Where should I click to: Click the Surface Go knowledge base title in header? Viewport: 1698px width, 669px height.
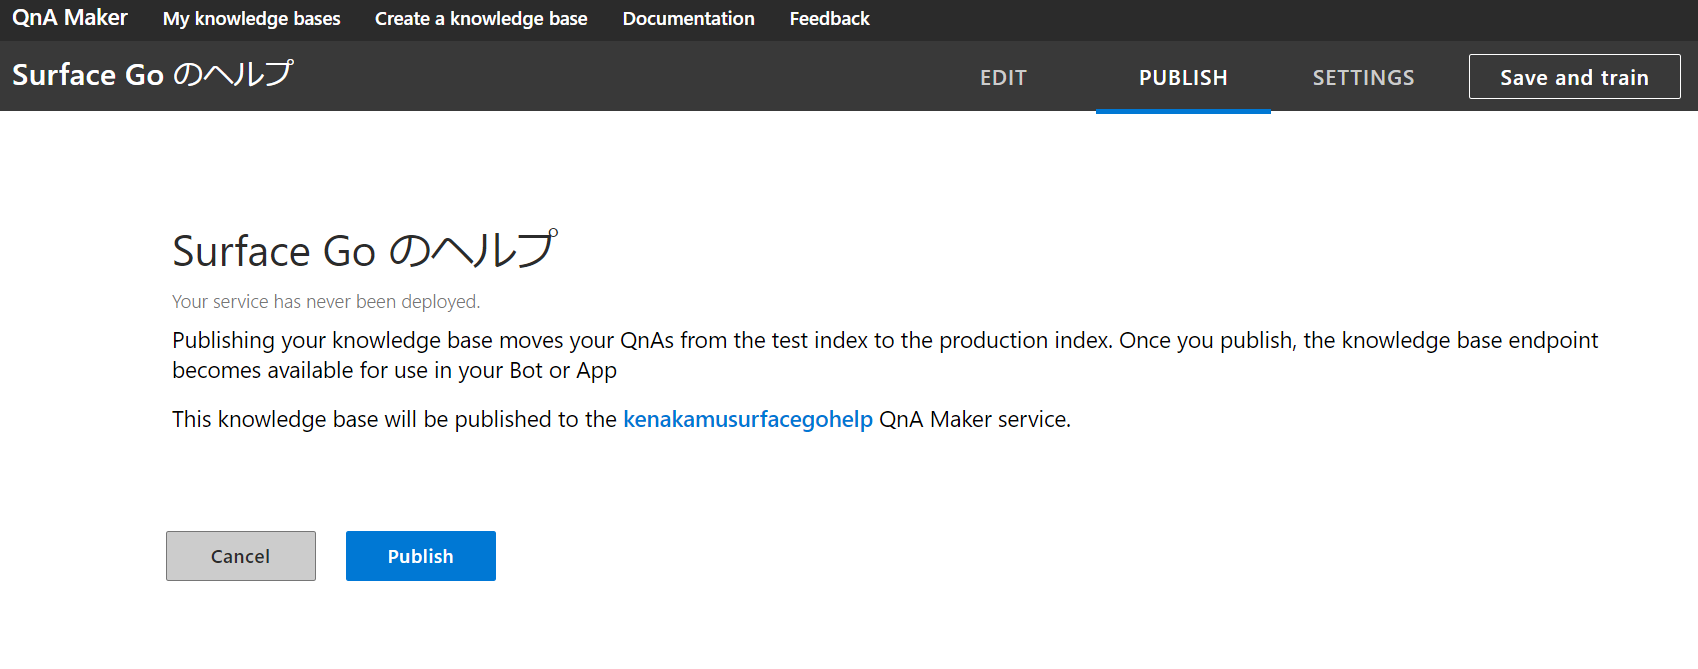click(153, 75)
